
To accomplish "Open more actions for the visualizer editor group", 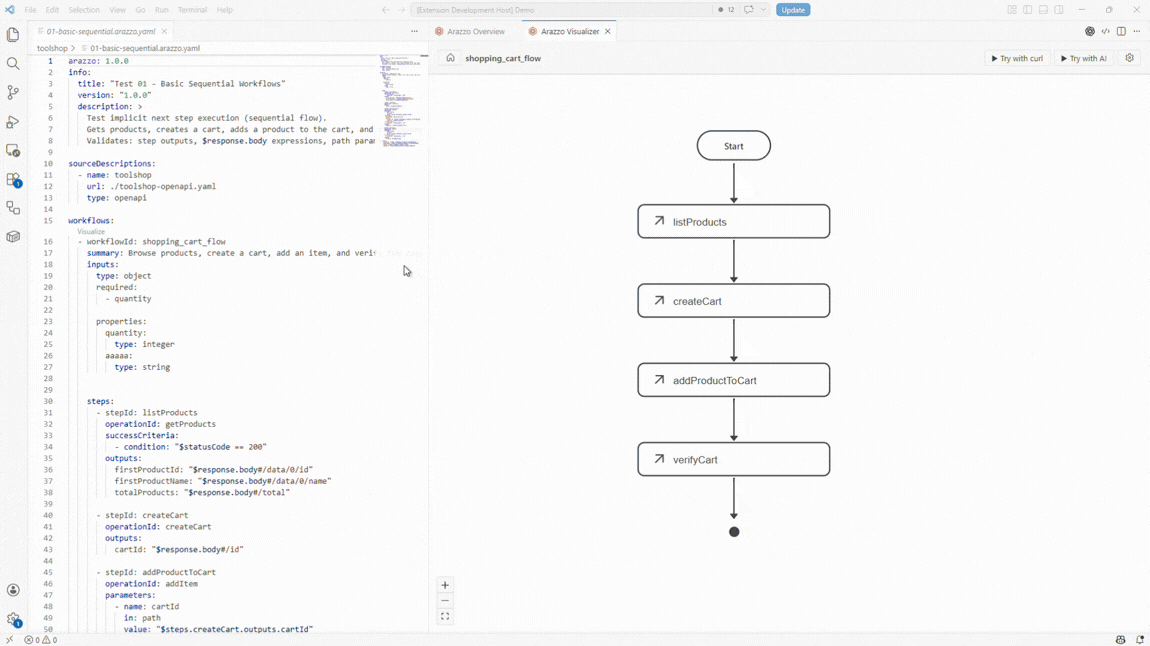I will click(1137, 32).
